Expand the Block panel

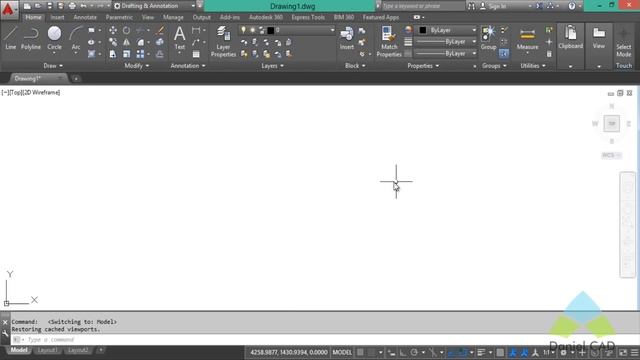355,65
